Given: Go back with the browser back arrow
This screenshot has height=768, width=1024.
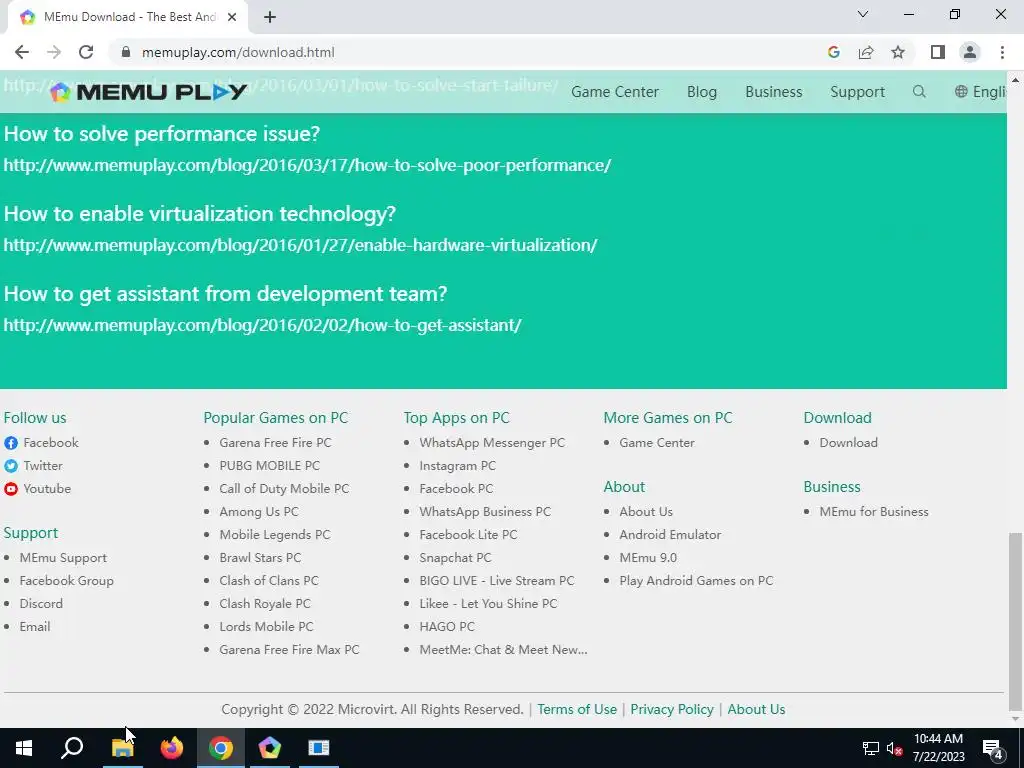Looking at the screenshot, I should pos(22,52).
